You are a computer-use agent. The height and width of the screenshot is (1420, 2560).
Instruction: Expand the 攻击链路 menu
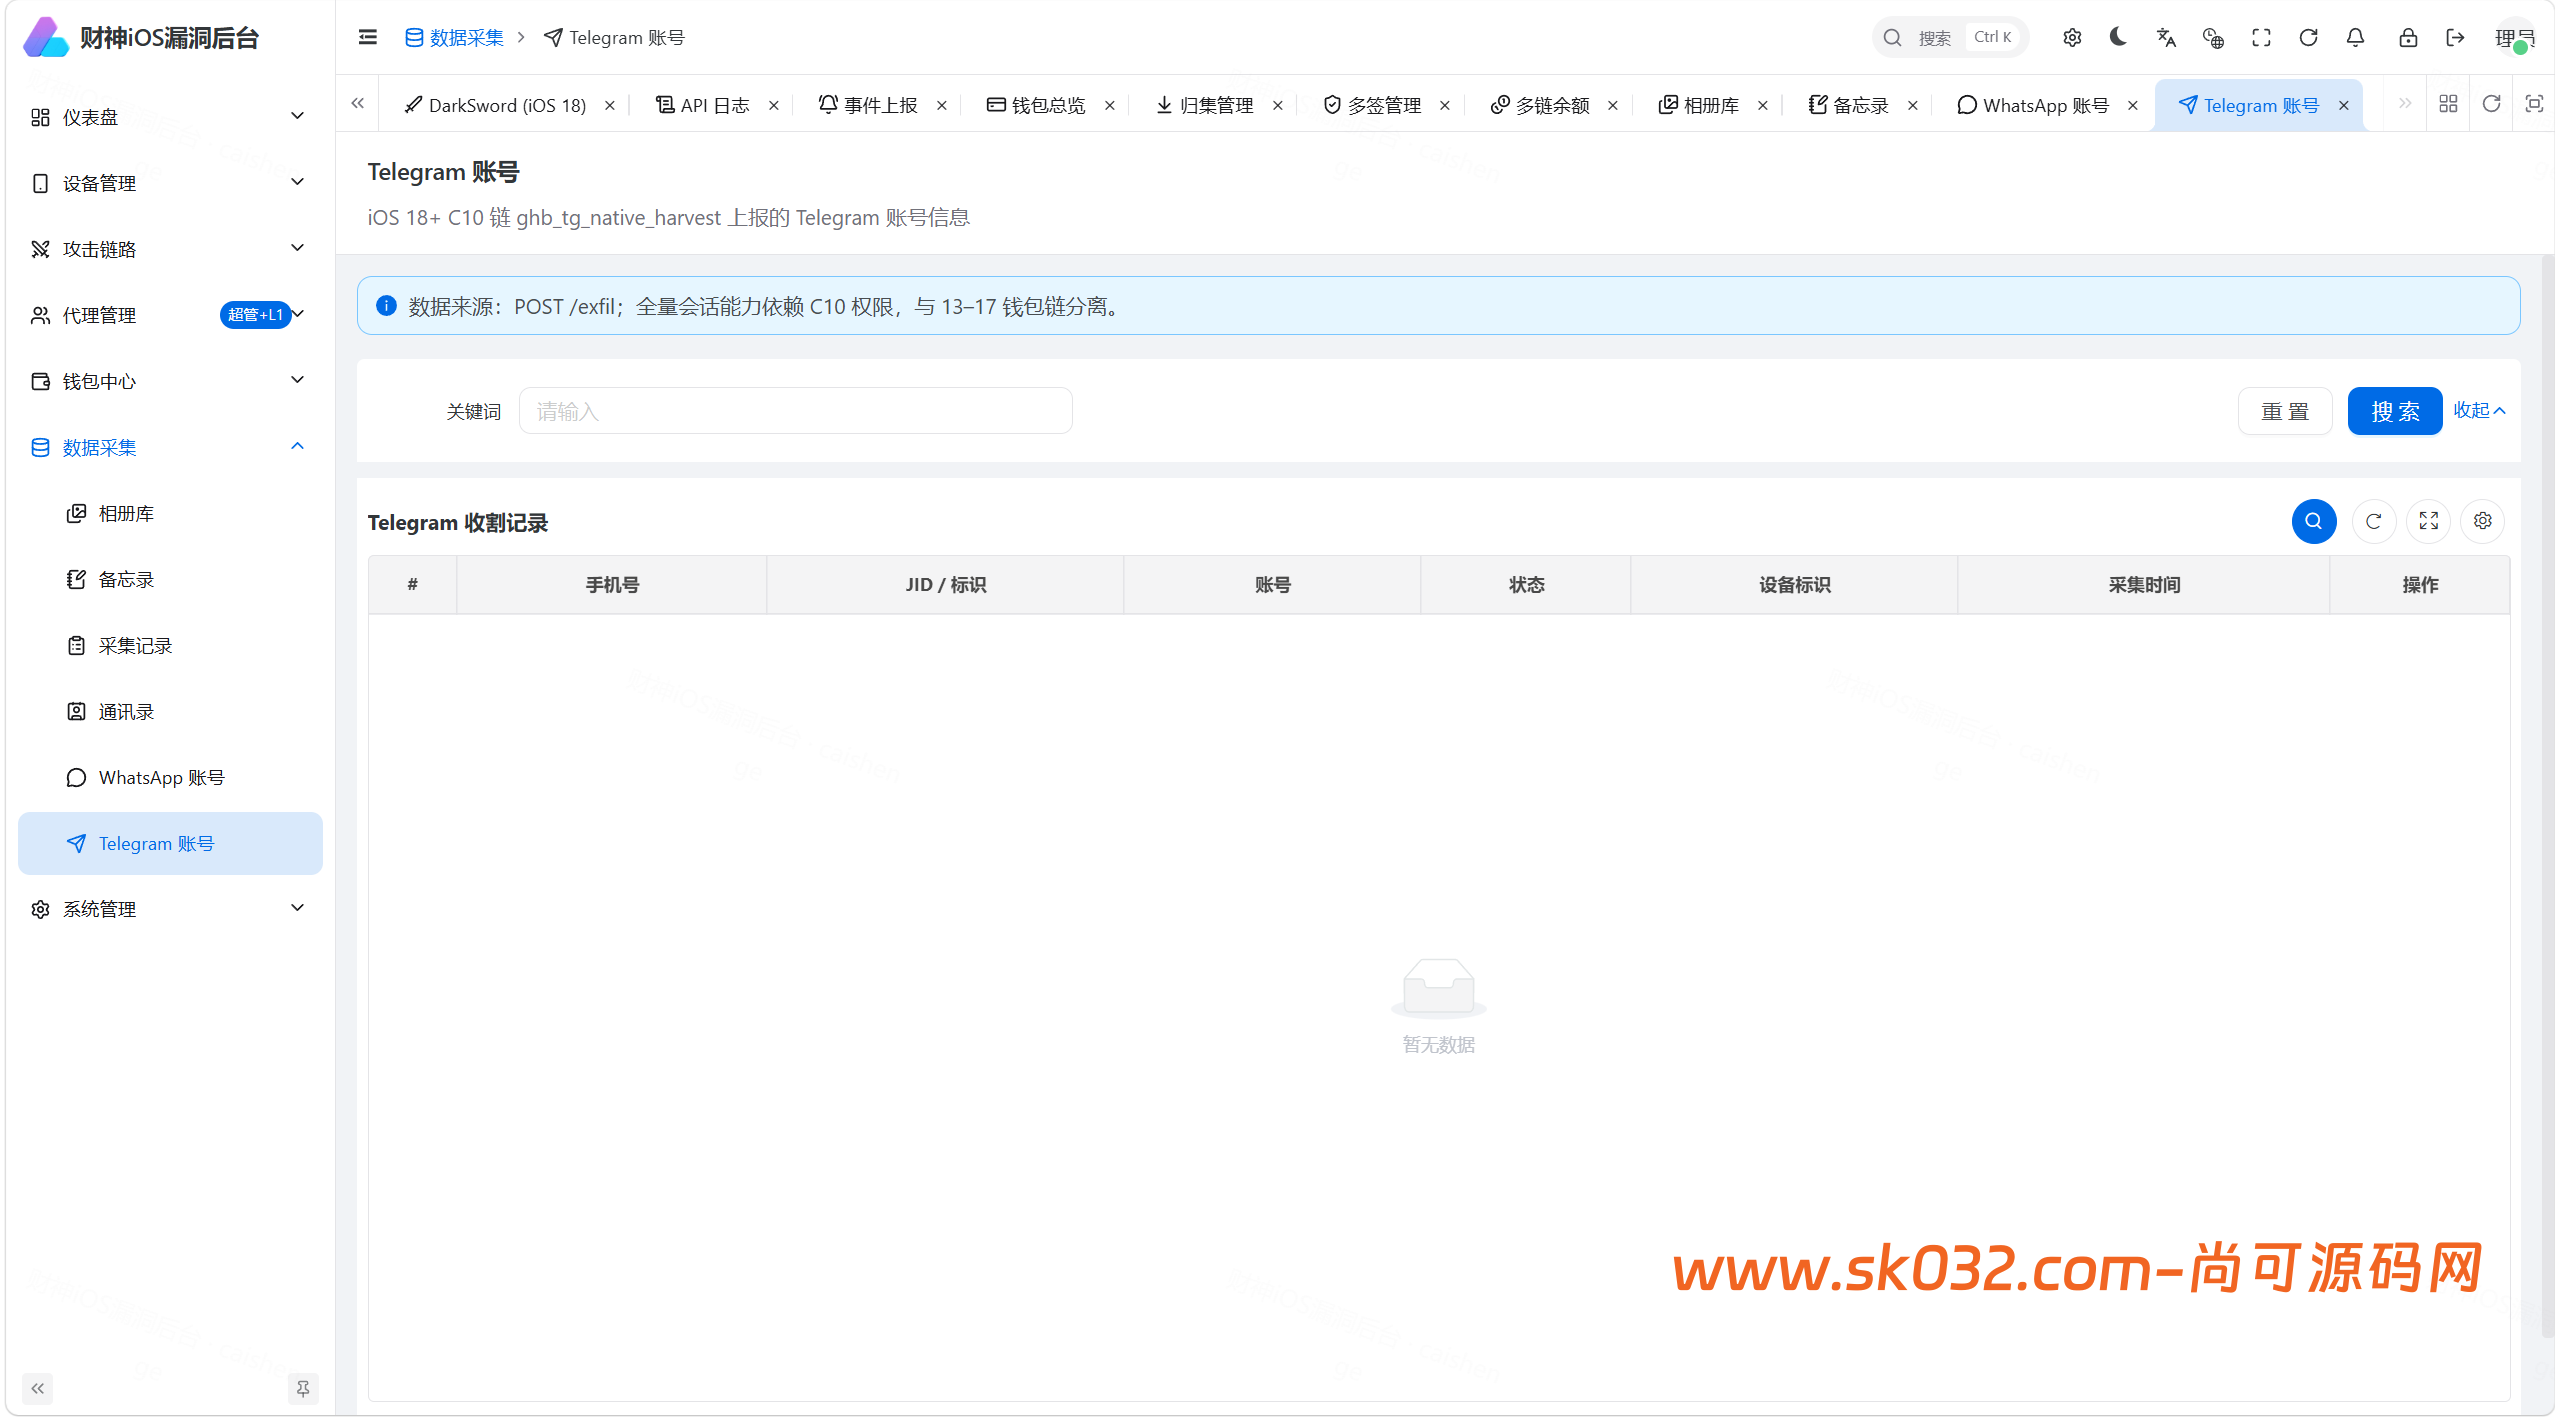[169, 249]
